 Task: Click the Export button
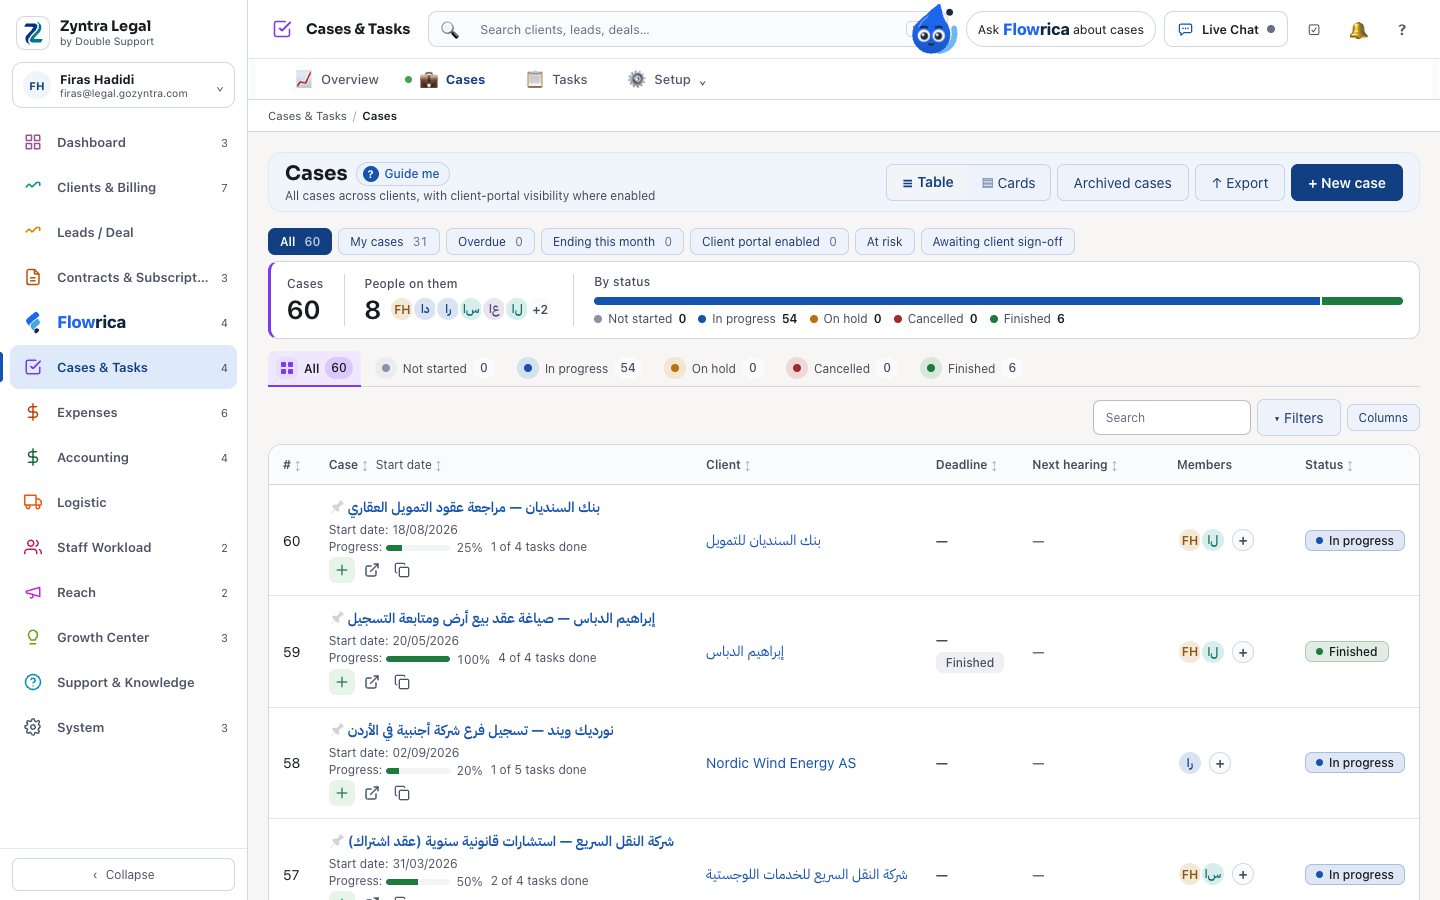pyautogui.click(x=1239, y=183)
